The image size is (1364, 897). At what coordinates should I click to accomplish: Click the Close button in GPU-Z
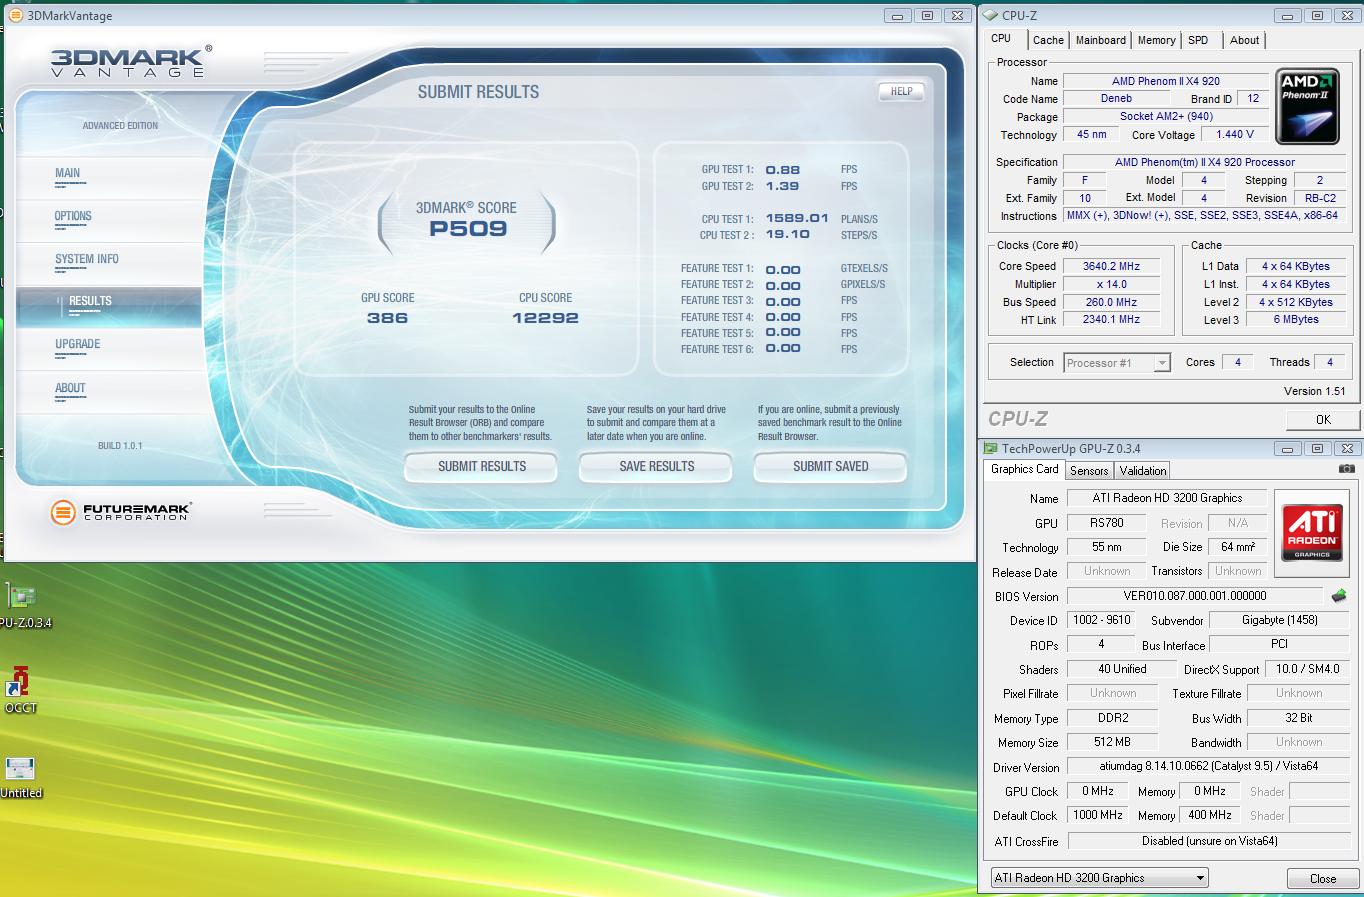tap(1322, 878)
